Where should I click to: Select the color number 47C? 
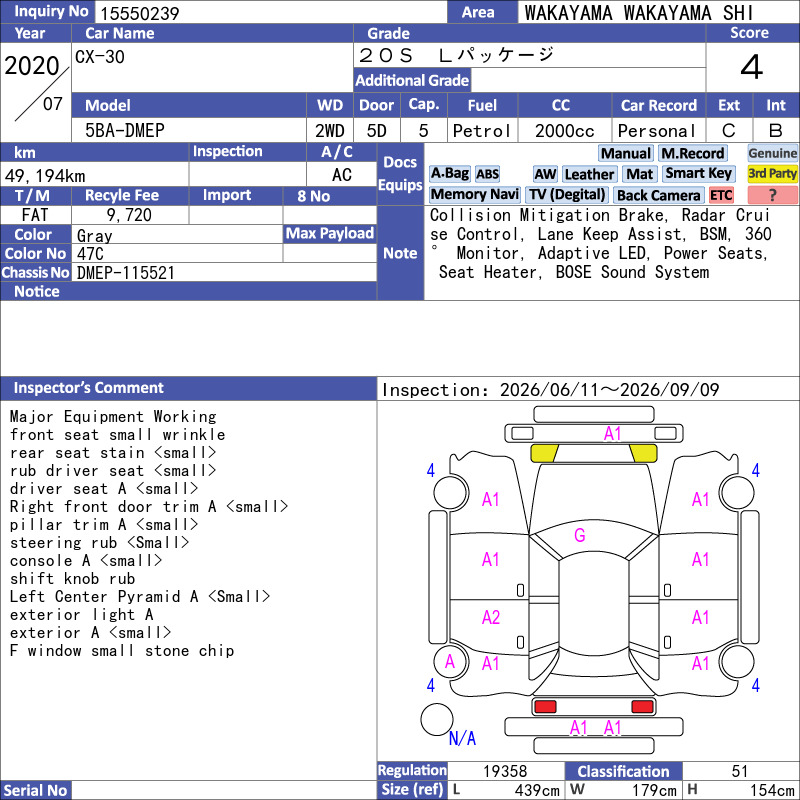coord(90,254)
